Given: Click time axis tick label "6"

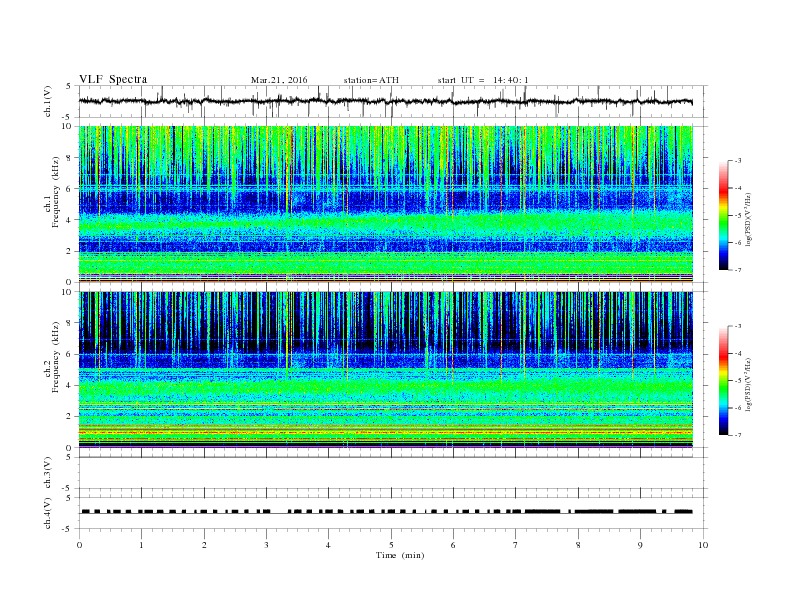Looking at the screenshot, I should tap(453, 545).
